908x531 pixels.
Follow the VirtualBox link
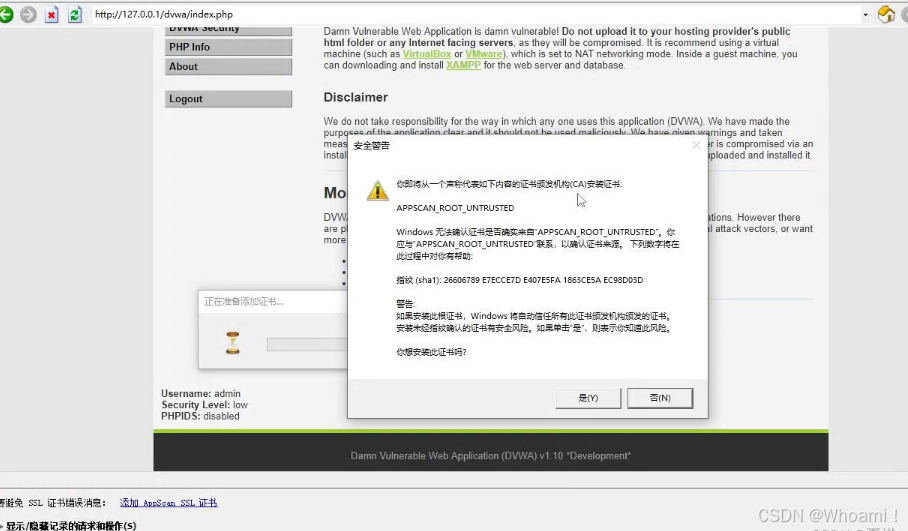(x=427, y=54)
